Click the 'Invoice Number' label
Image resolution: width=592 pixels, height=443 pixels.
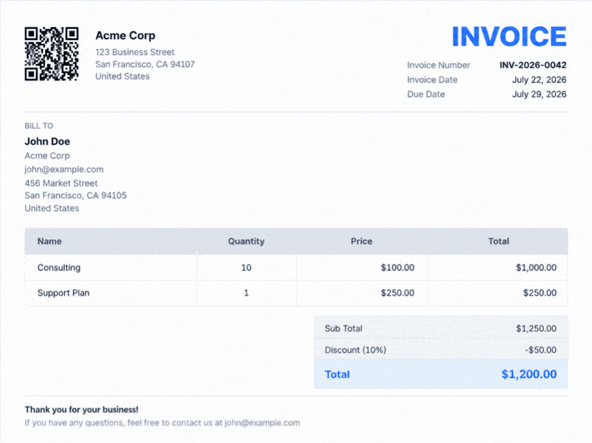438,65
